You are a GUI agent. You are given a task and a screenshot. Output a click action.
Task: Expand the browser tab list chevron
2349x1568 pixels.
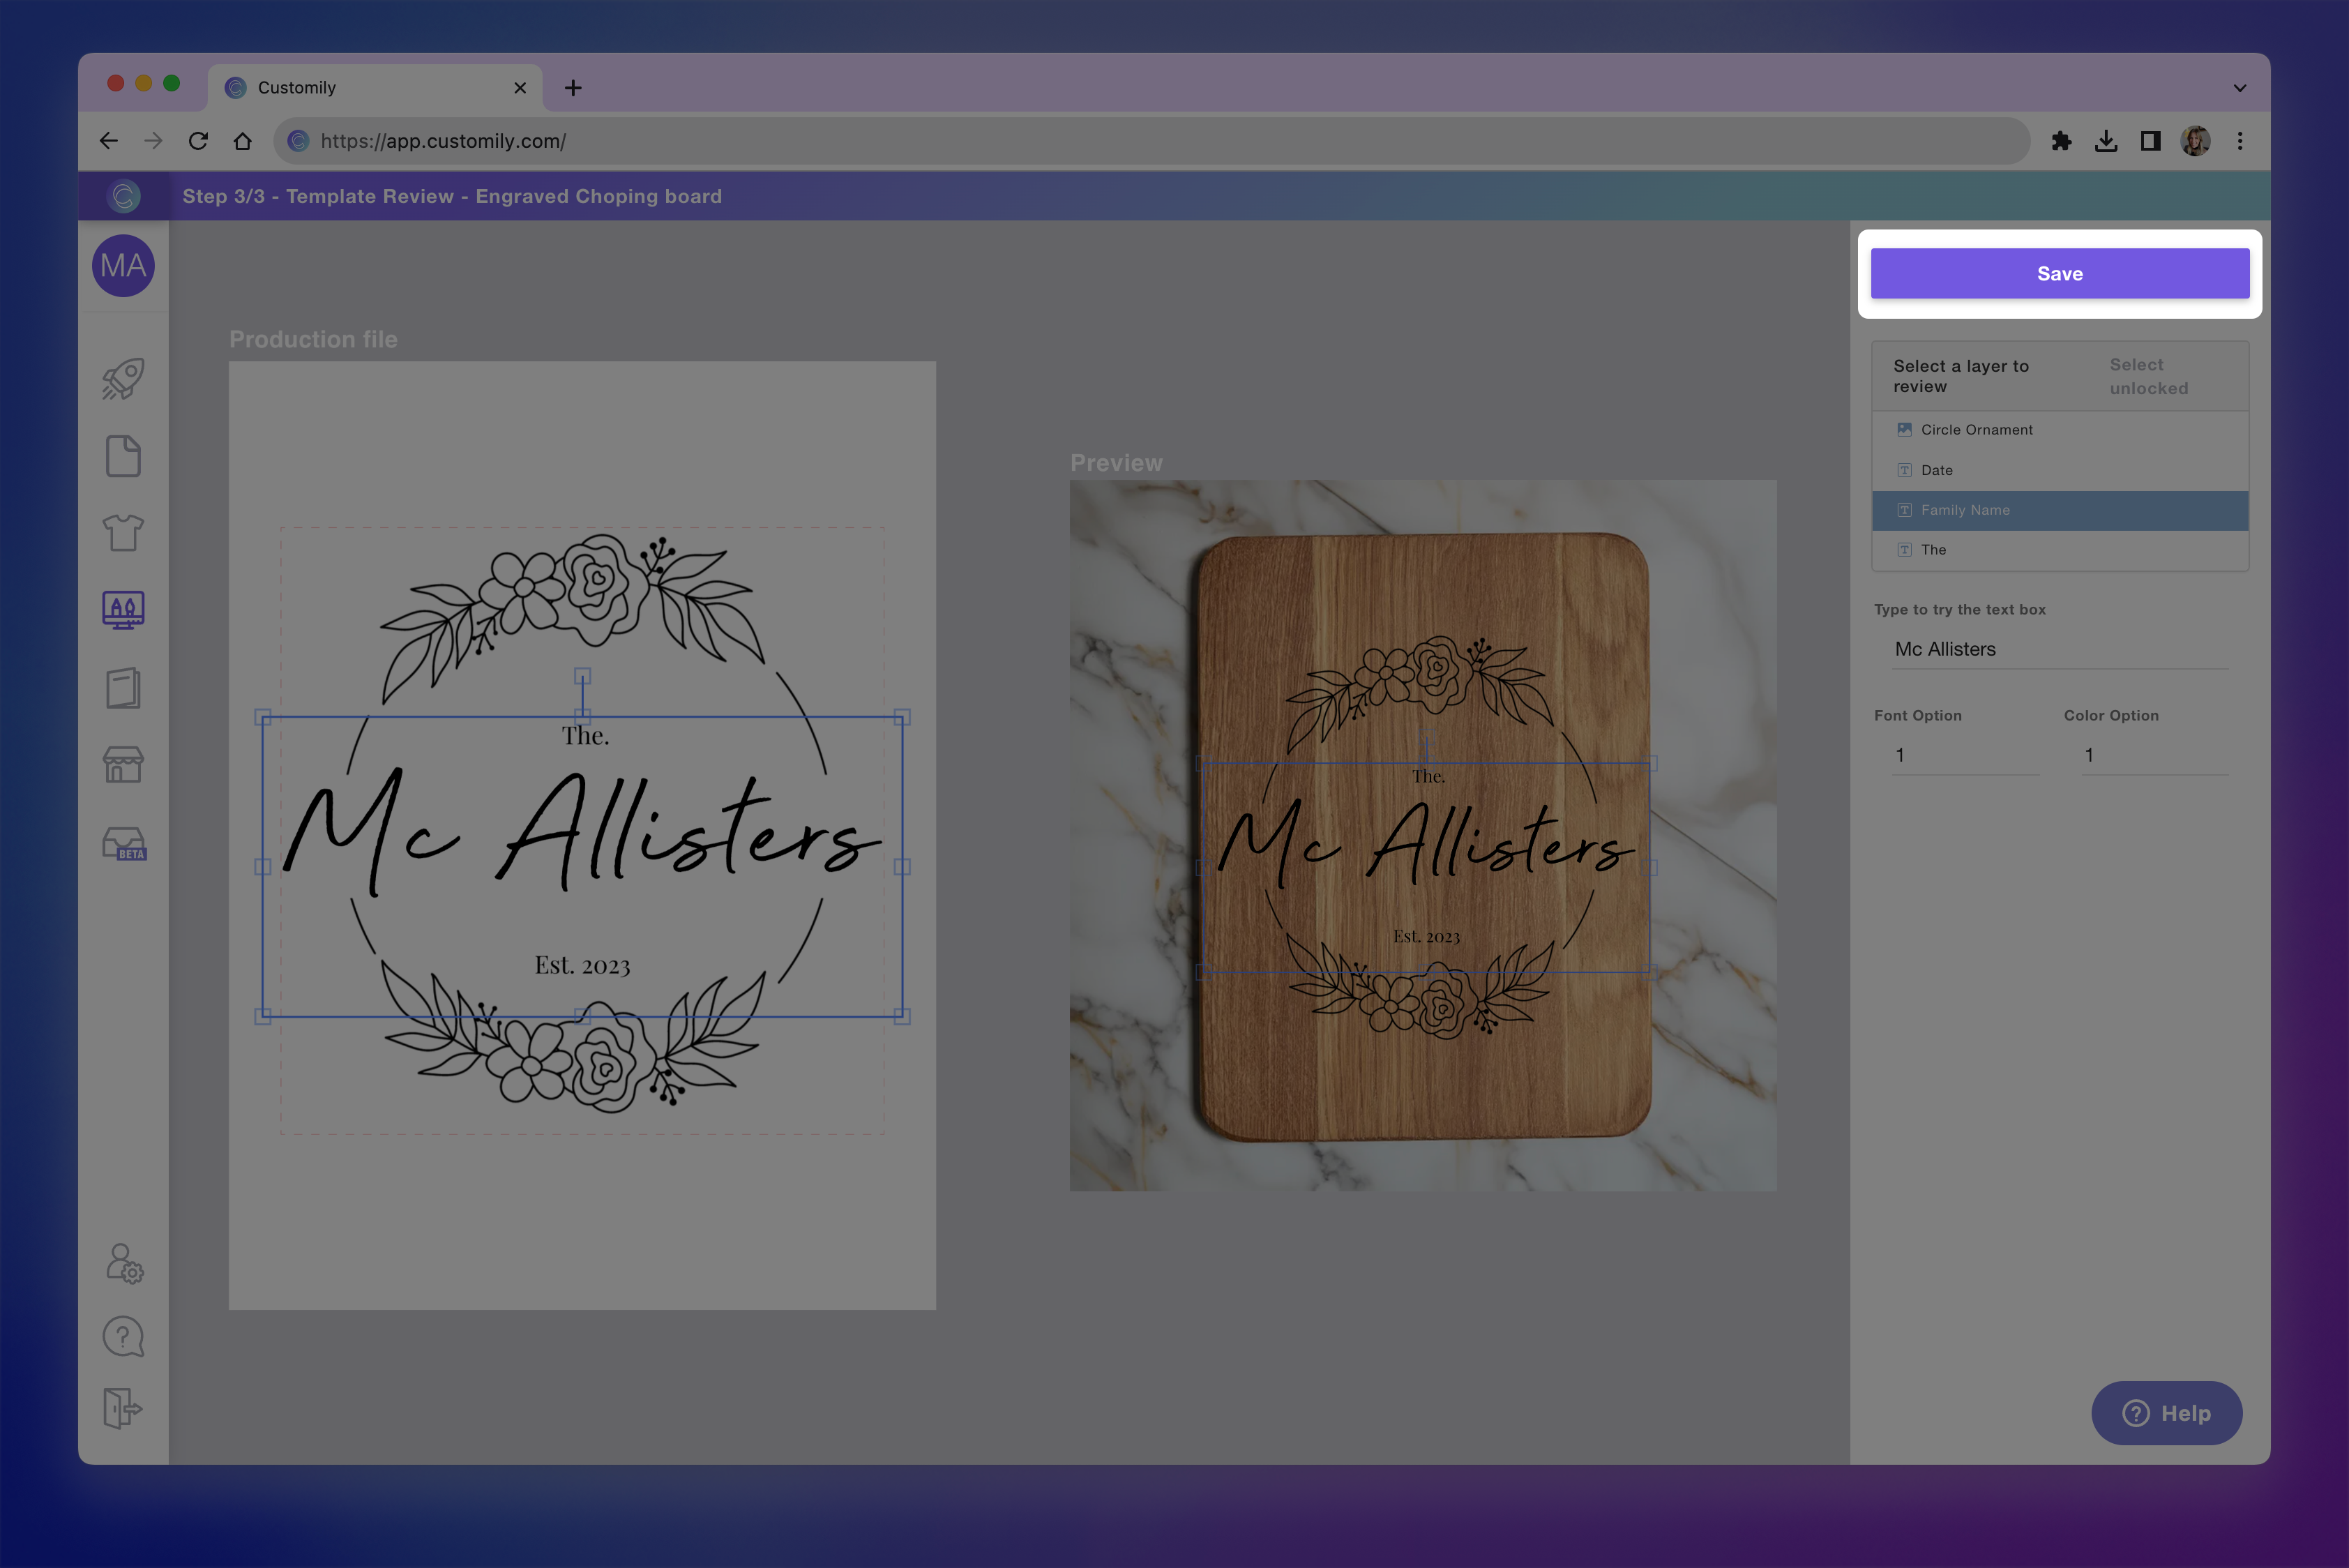(2239, 88)
